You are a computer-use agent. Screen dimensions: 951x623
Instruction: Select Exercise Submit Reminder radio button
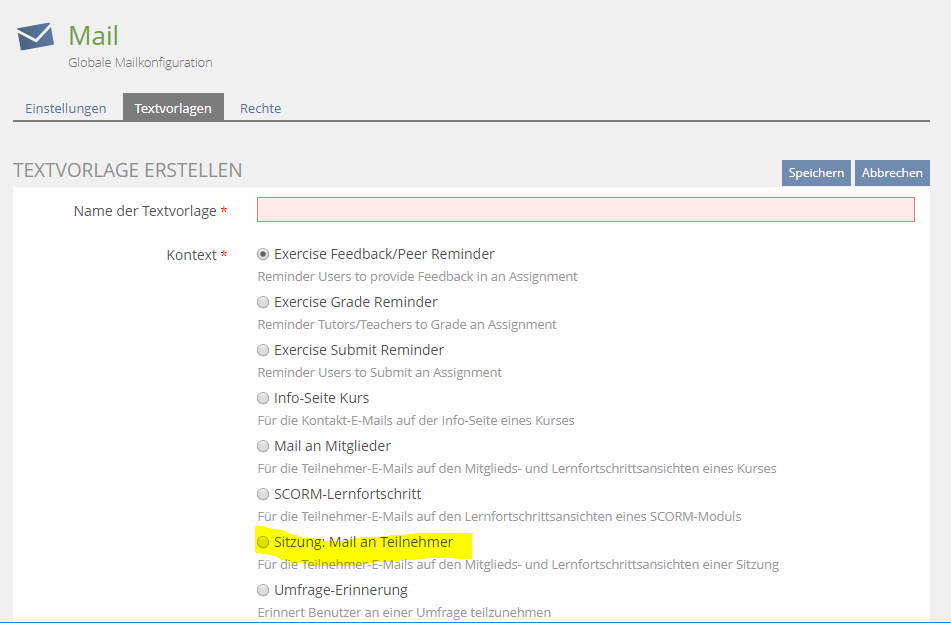click(x=263, y=350)
